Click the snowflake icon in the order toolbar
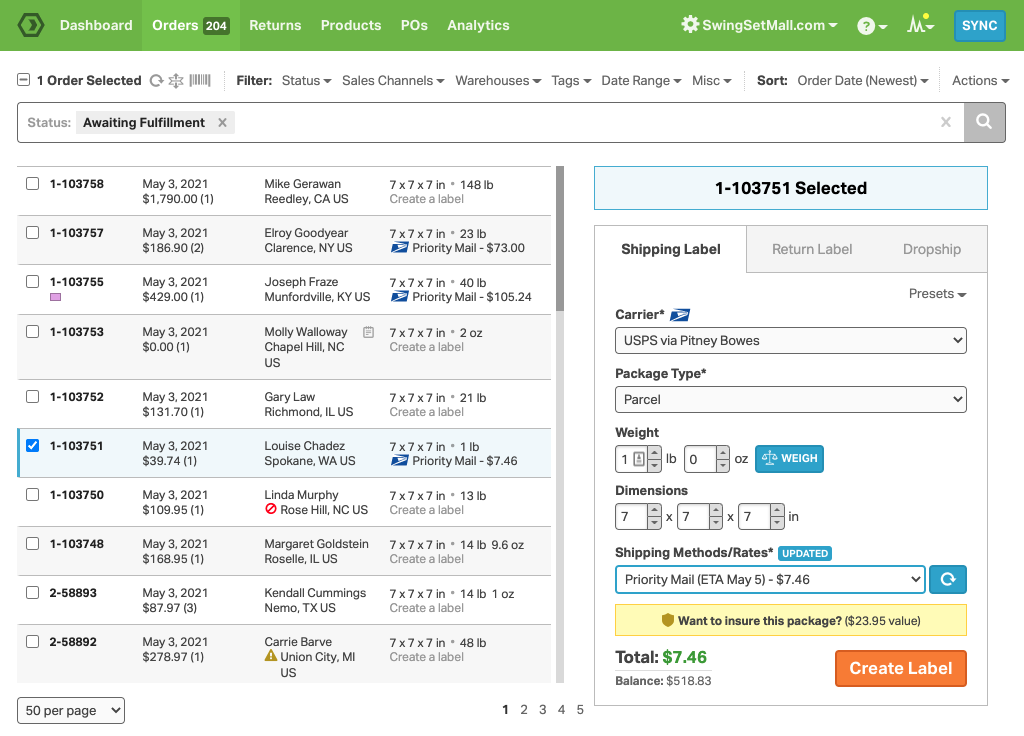This screenshot has width=1024, height=736. (176, 81)
